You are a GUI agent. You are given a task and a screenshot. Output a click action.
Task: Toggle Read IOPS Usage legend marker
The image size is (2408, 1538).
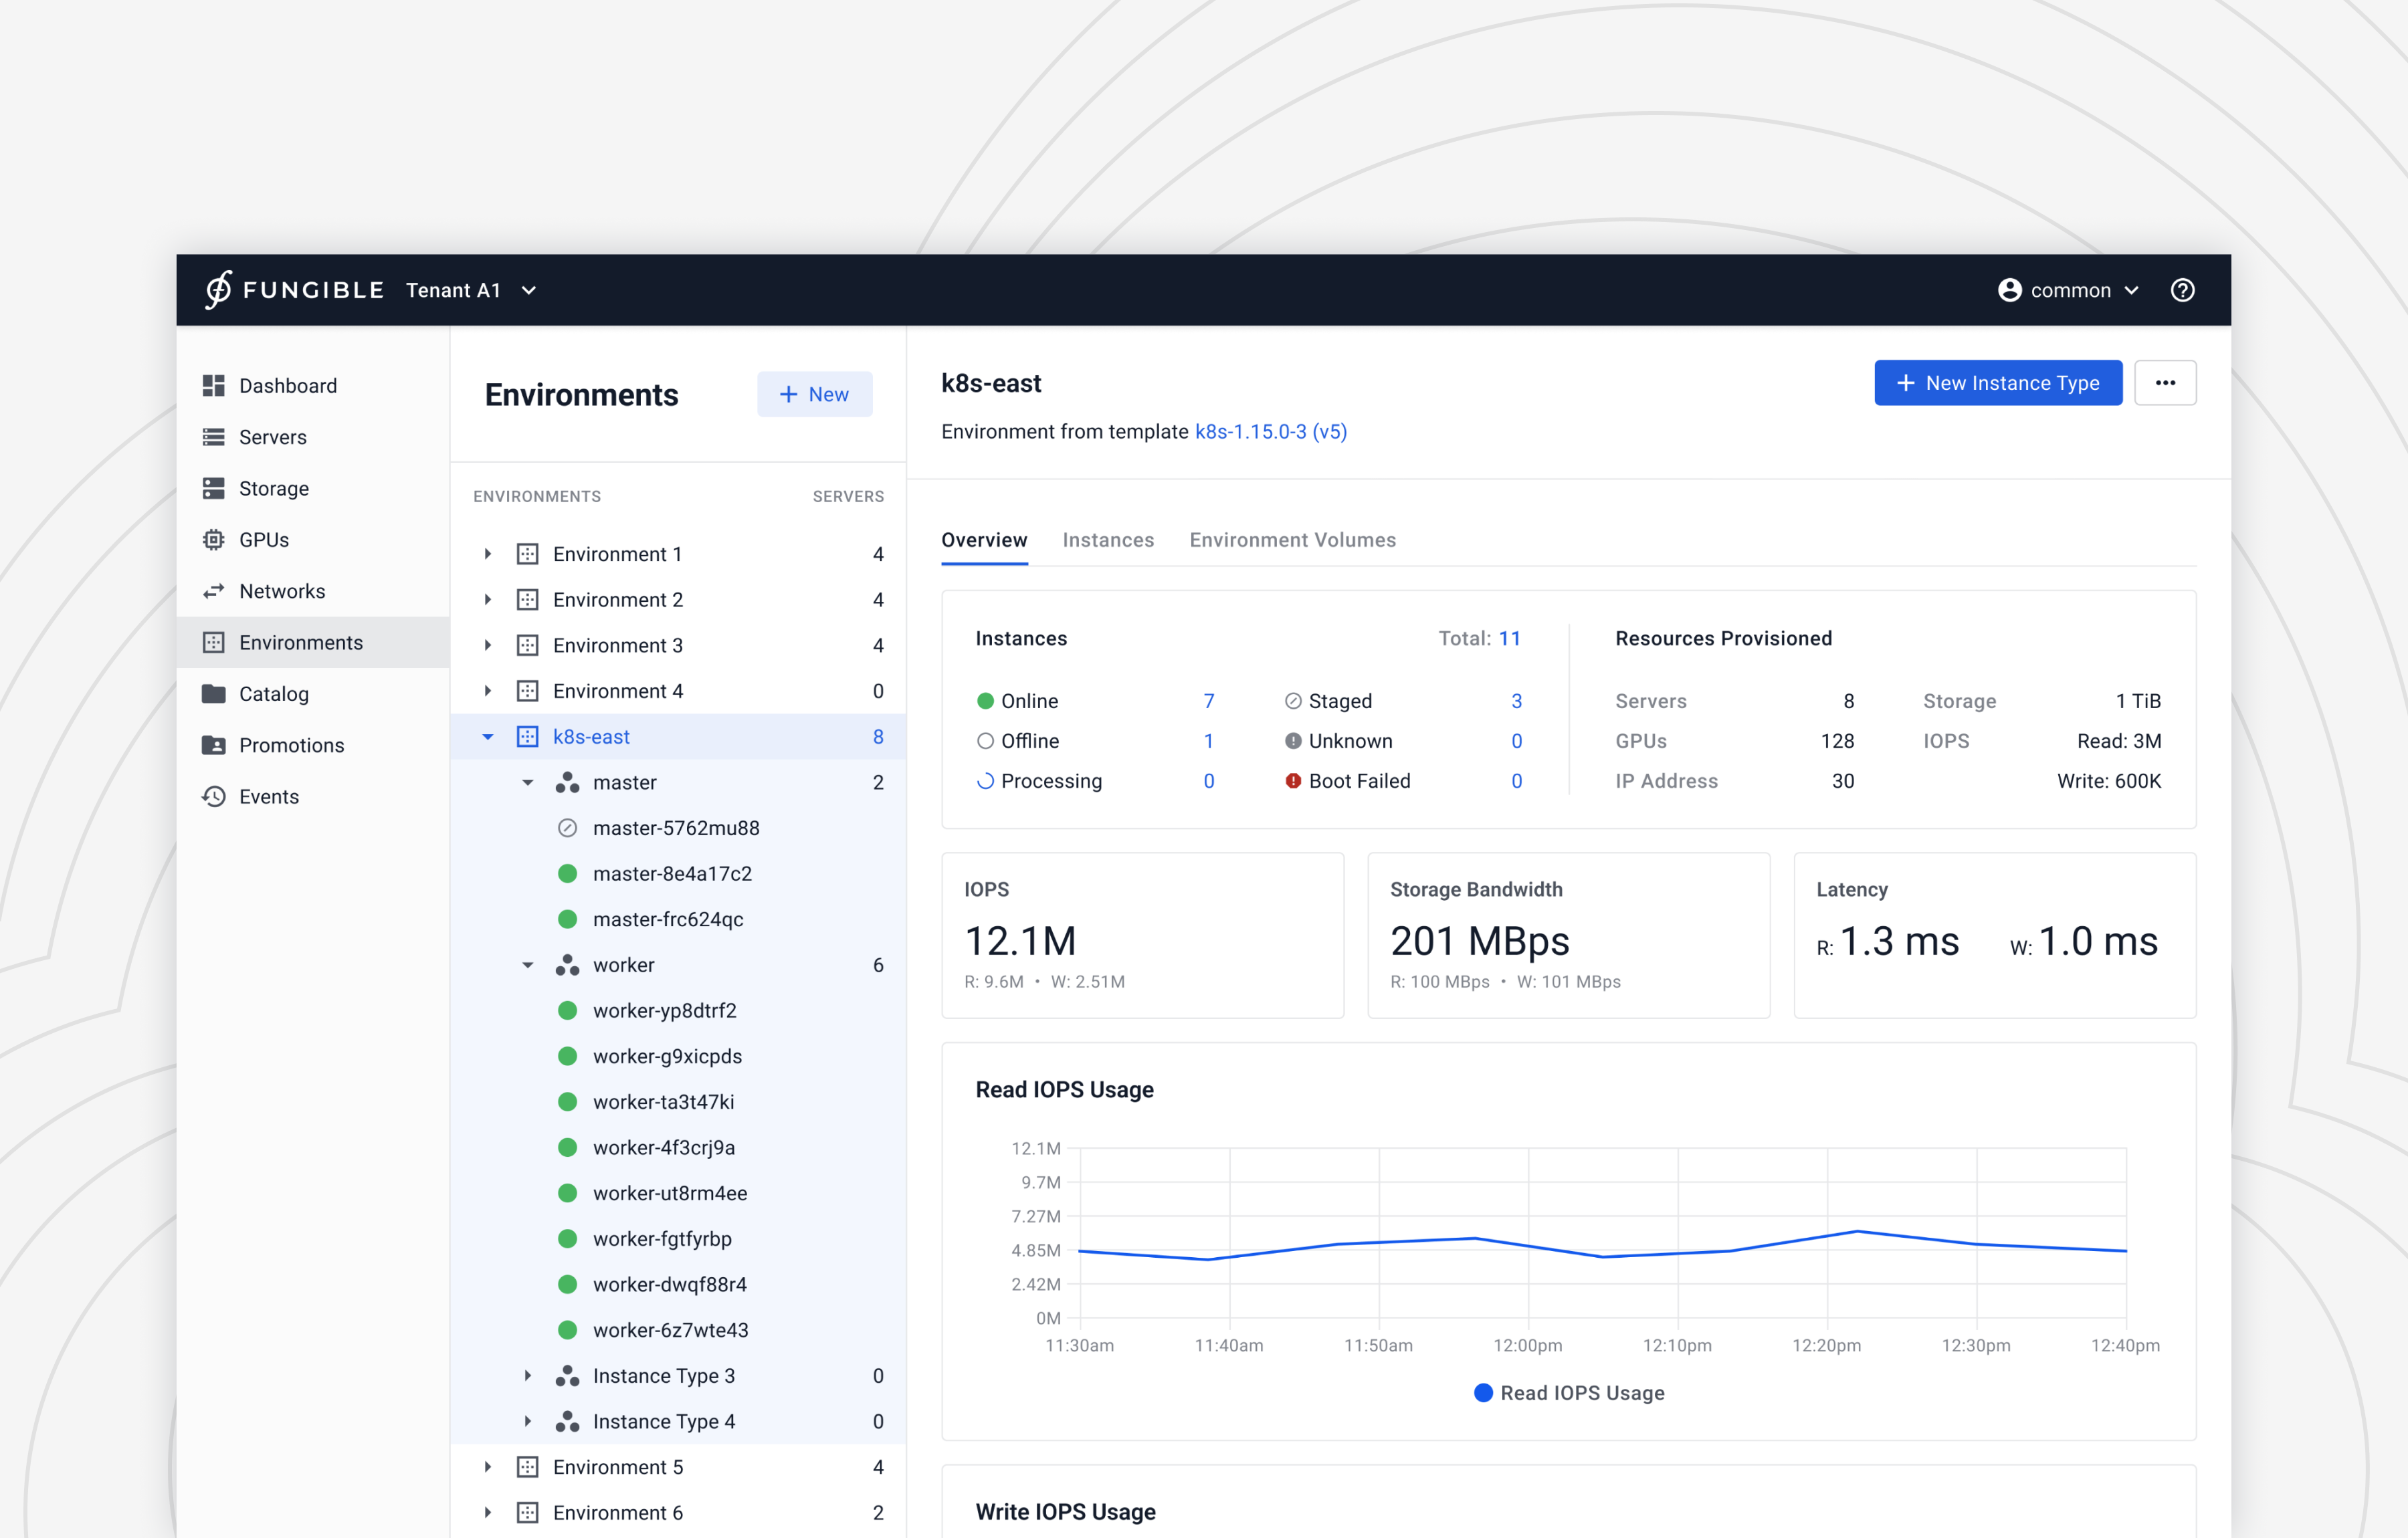(1483, 1393)
